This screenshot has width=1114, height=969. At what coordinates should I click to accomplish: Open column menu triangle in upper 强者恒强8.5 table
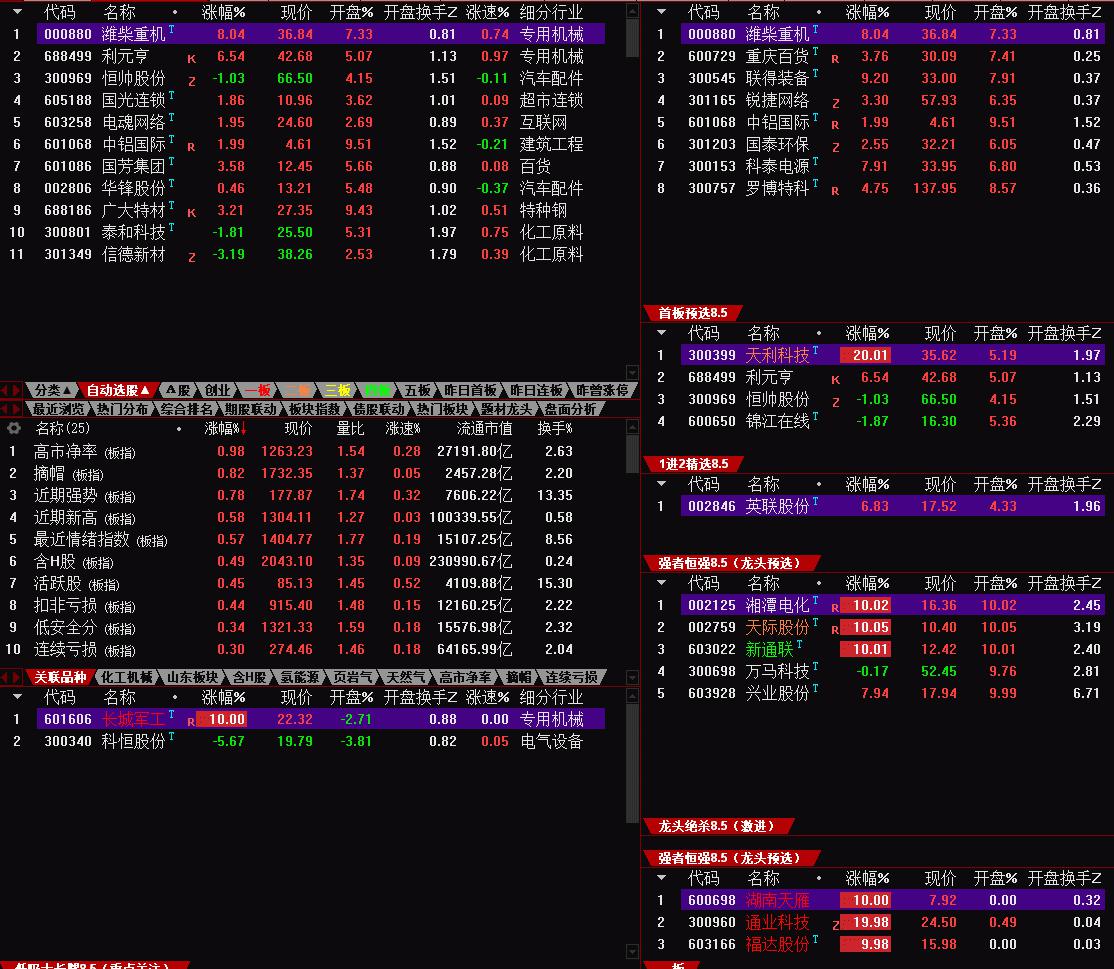pos(661,583)
